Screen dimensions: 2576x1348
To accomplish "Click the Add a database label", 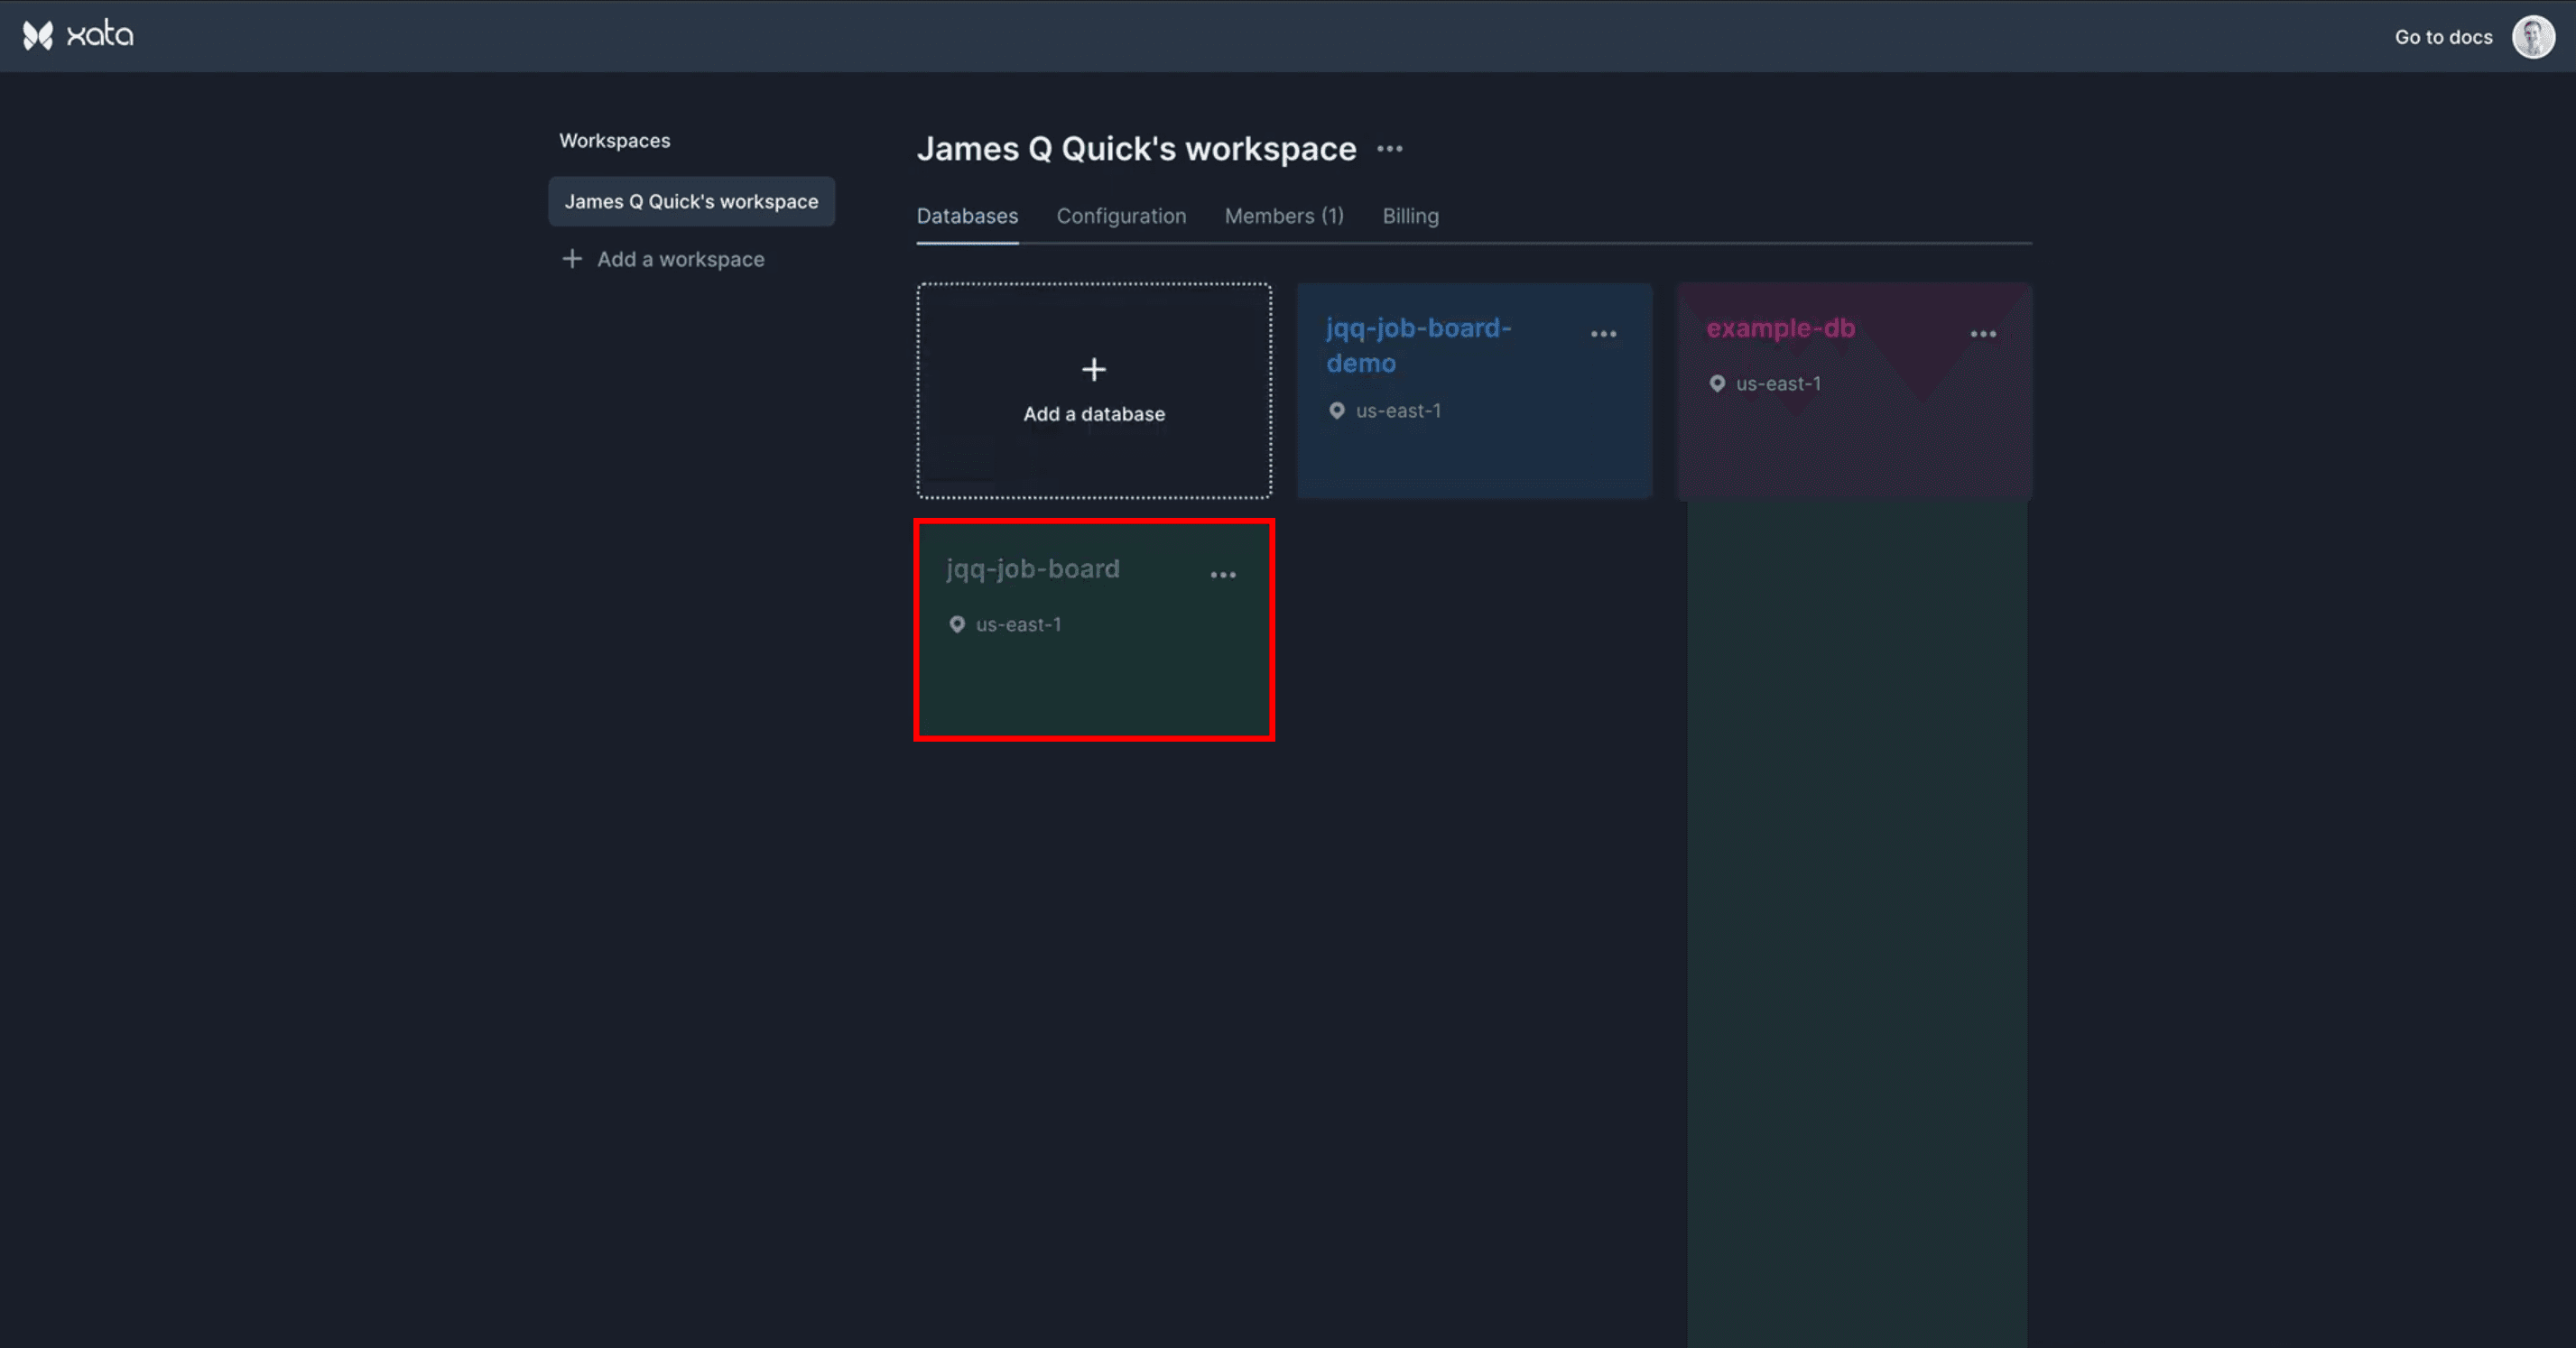I will point(1094,414).
